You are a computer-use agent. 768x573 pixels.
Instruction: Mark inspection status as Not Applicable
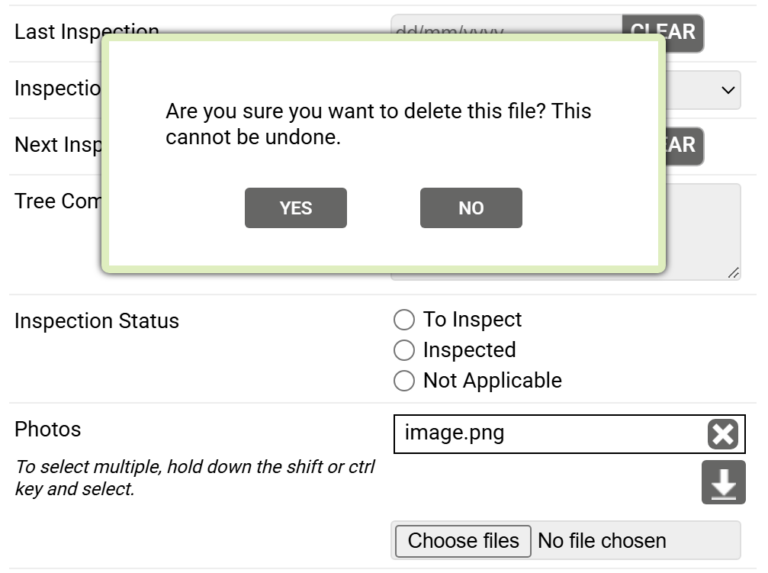click(x=404, y=381)
